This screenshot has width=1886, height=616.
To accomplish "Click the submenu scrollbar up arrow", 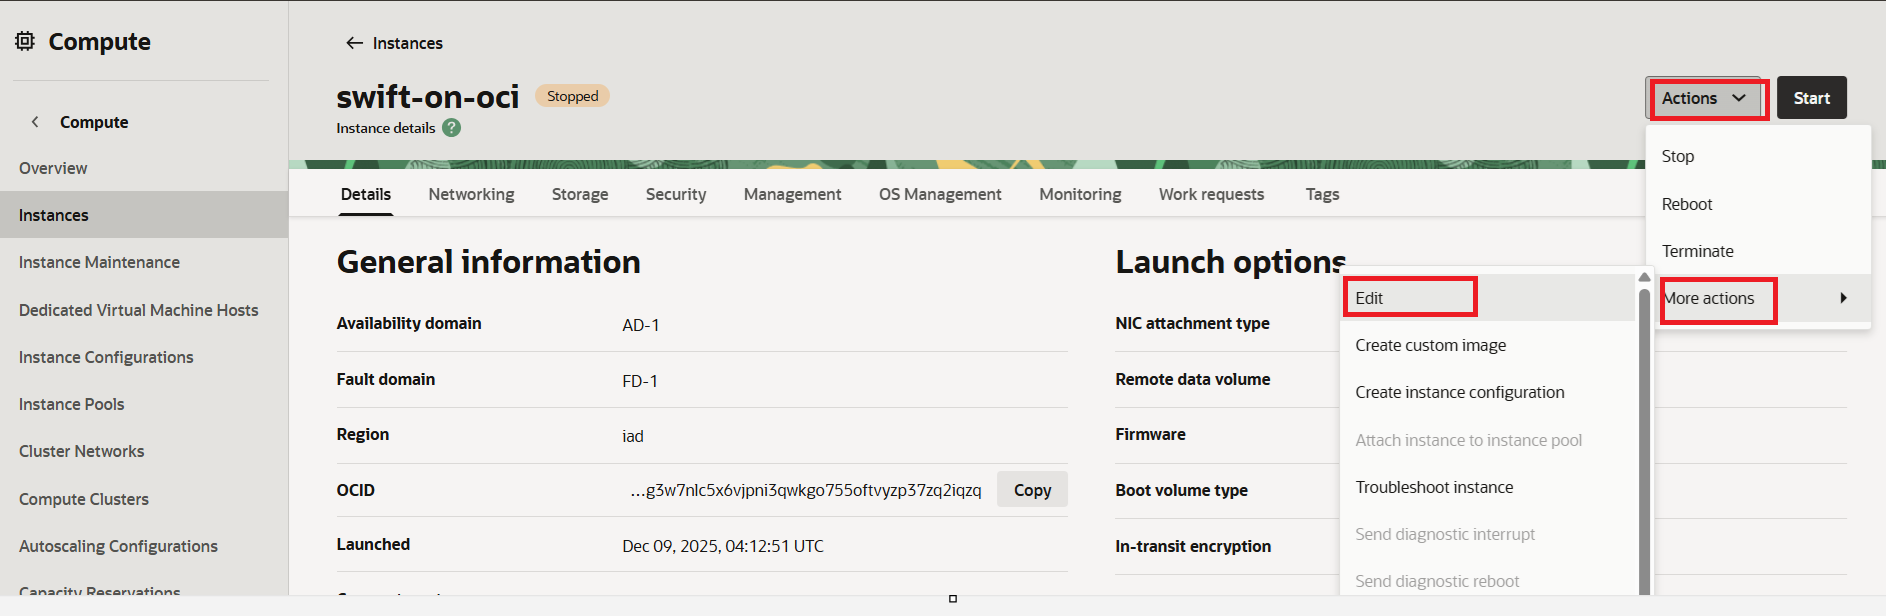I will [x=1644, y=278].
